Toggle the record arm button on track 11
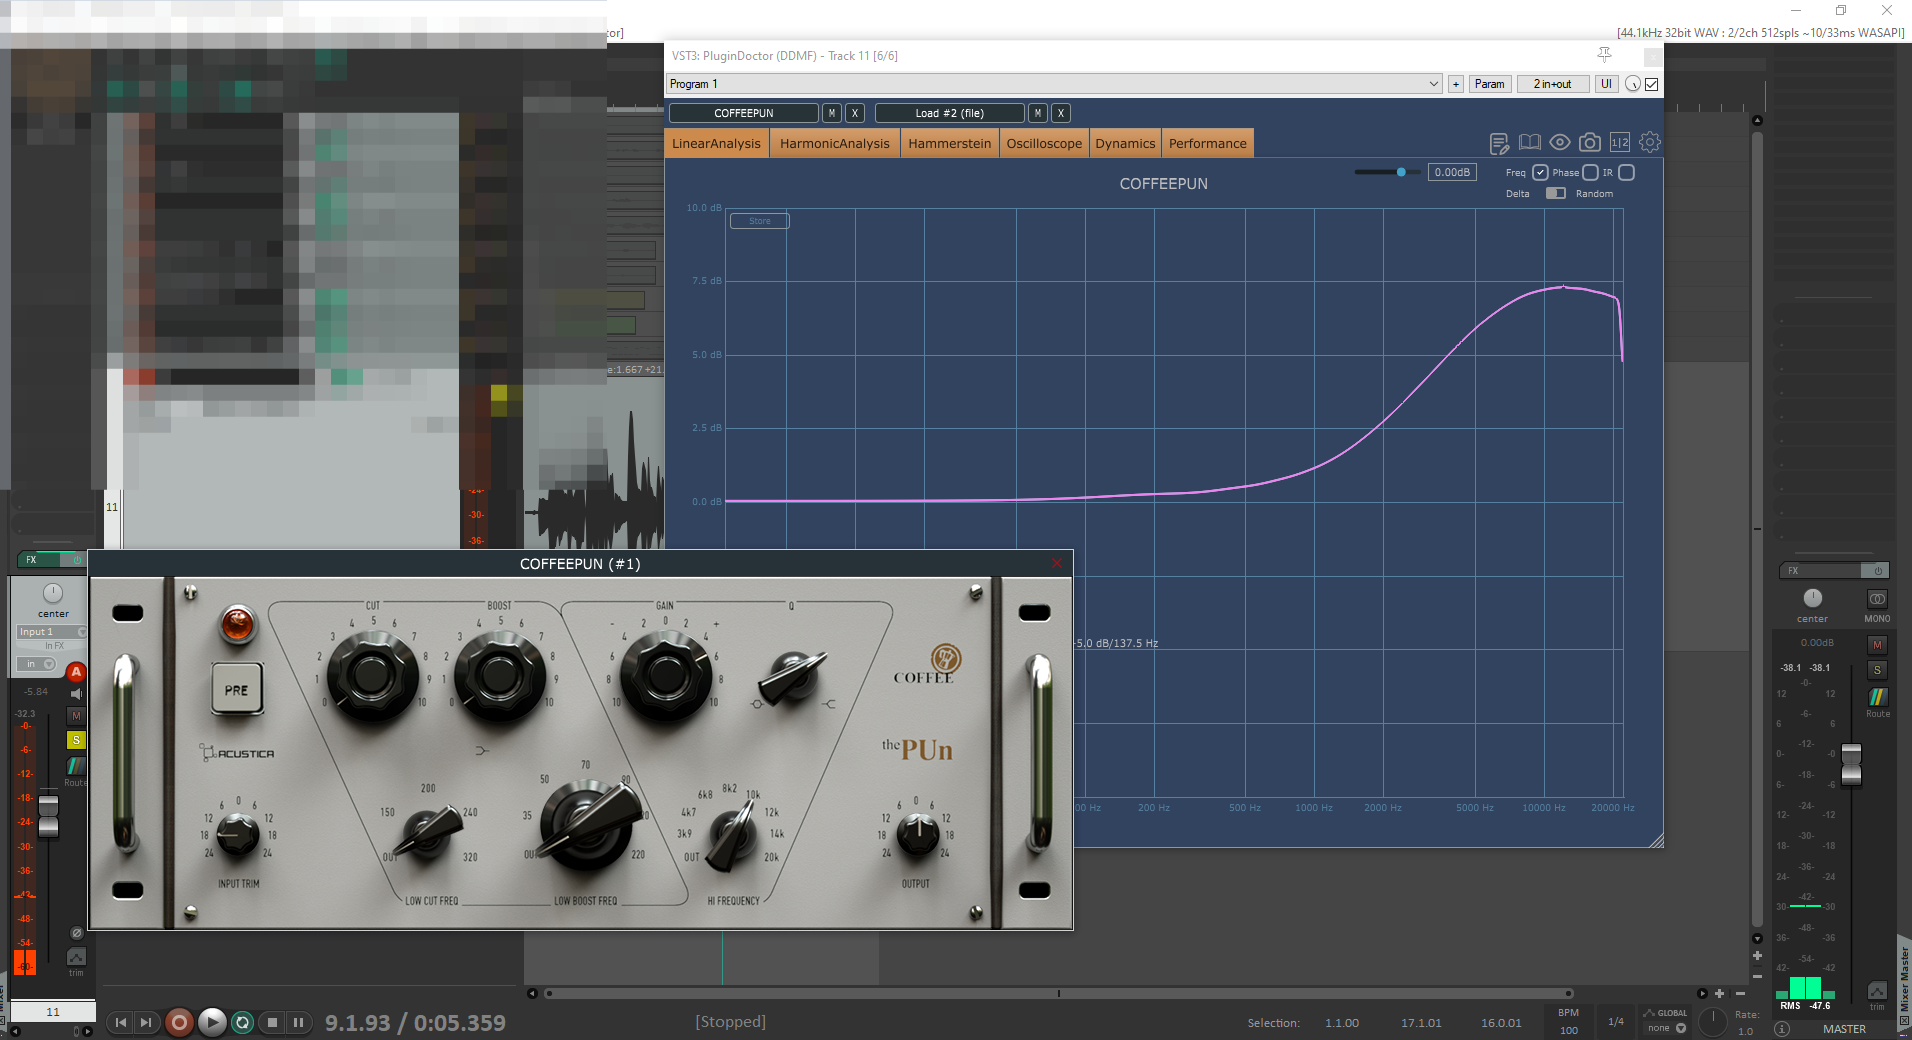This screenshot has width=1912, height=1040. click(76, 672)
